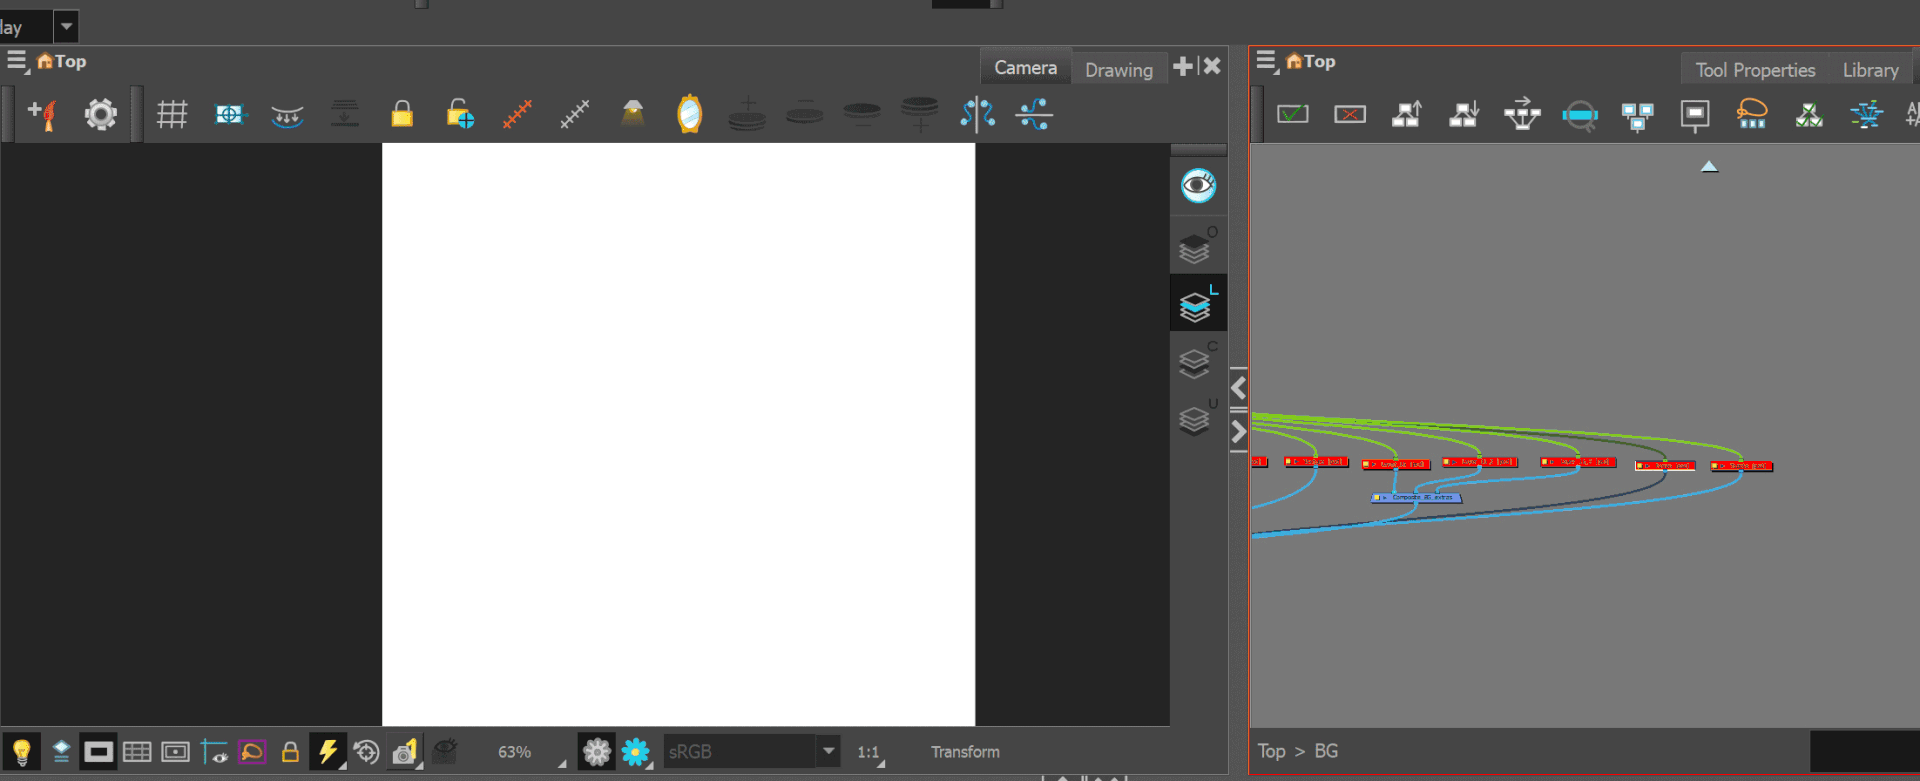Click the Flip Vertical icon
The image size is (1920, 781).
pyautogui.click(x=1034, y=114)
